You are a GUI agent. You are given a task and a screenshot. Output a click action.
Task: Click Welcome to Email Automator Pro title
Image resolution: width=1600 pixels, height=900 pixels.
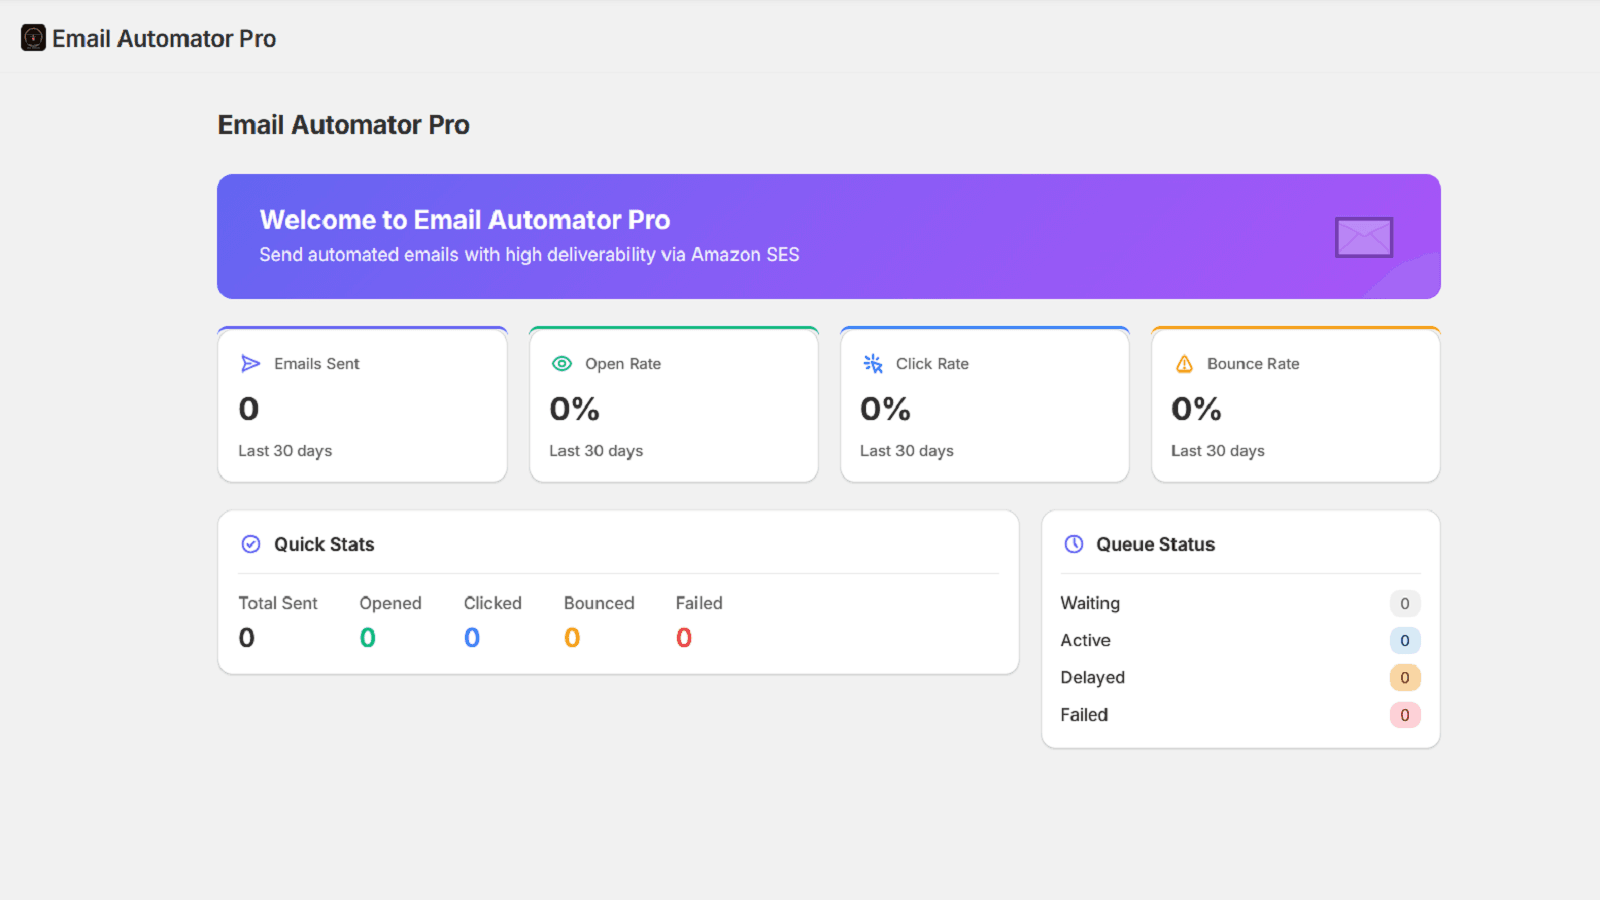465,220
